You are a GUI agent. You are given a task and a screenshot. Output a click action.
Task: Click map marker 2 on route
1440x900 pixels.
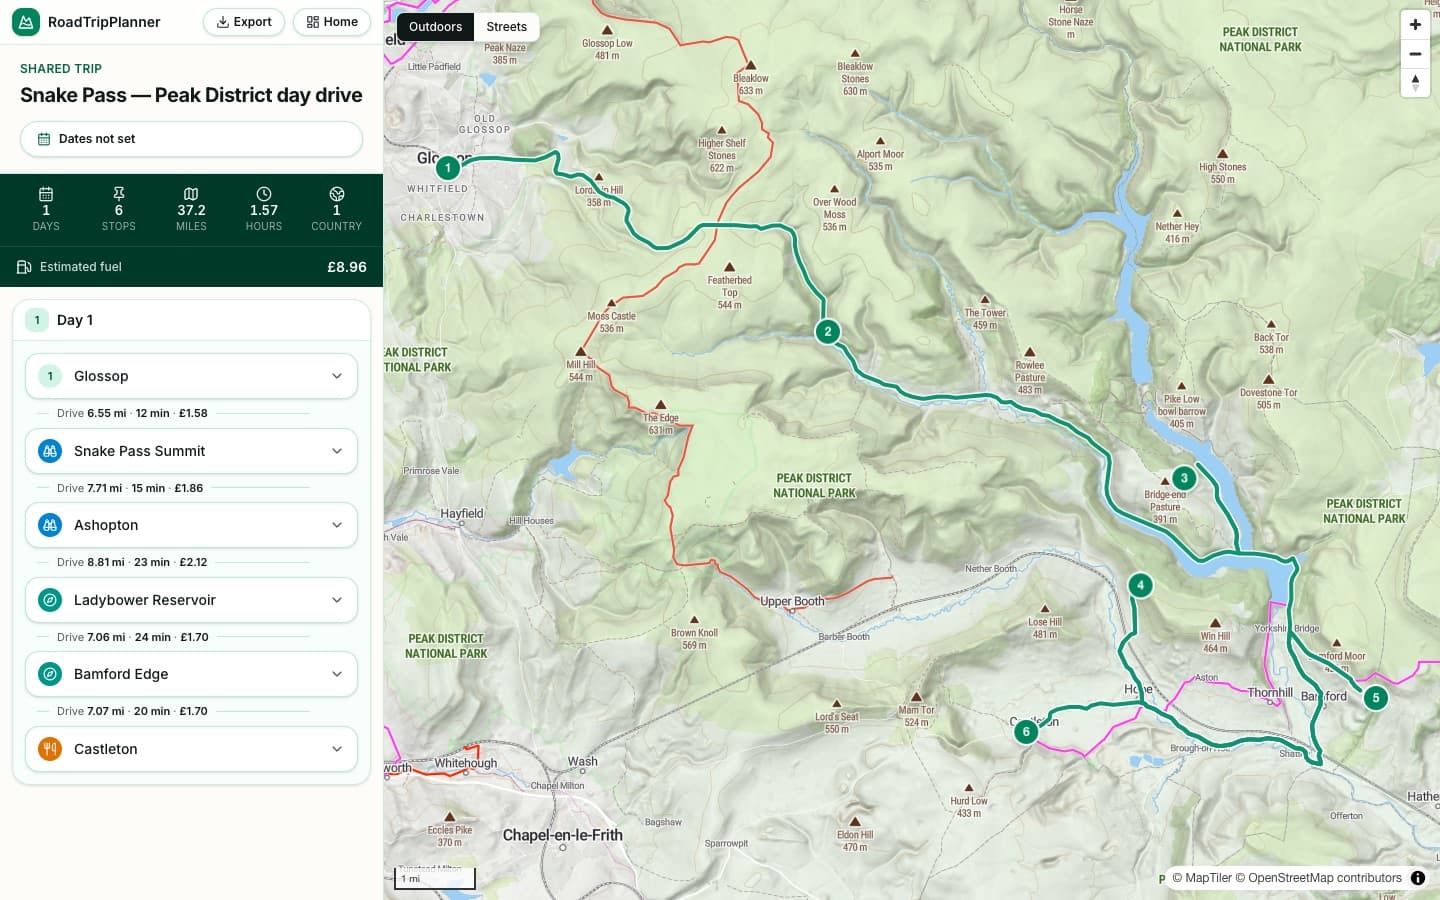(x=827, y=331)
